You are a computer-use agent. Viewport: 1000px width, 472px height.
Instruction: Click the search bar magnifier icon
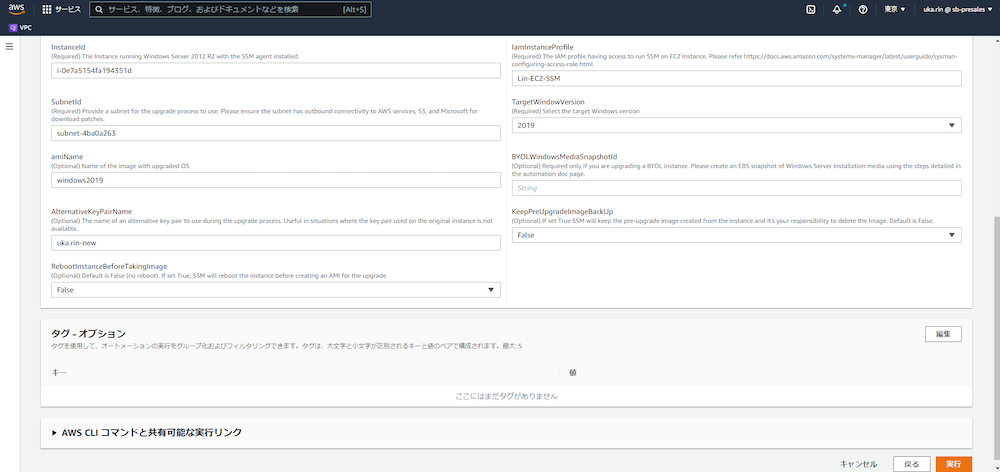point(98,10)
